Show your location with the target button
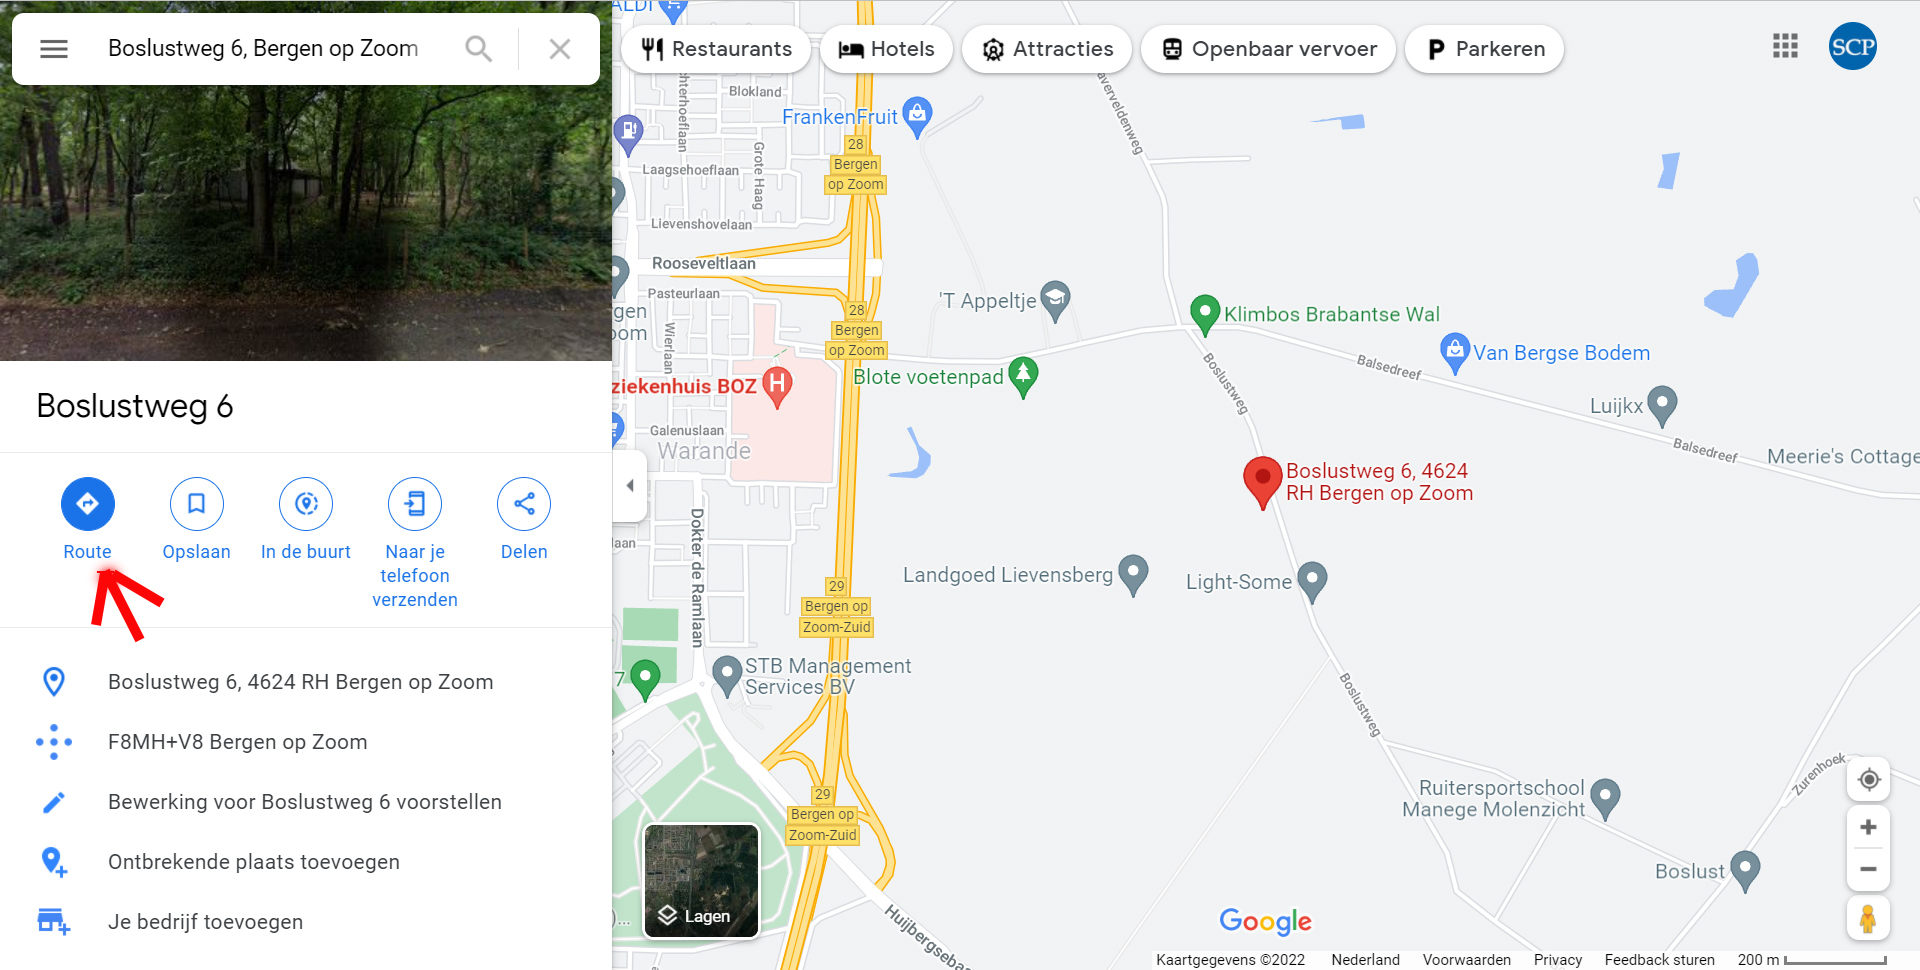Image resolution: width=1920 pixels, height=970 pixels. [x=1868, y=779]
